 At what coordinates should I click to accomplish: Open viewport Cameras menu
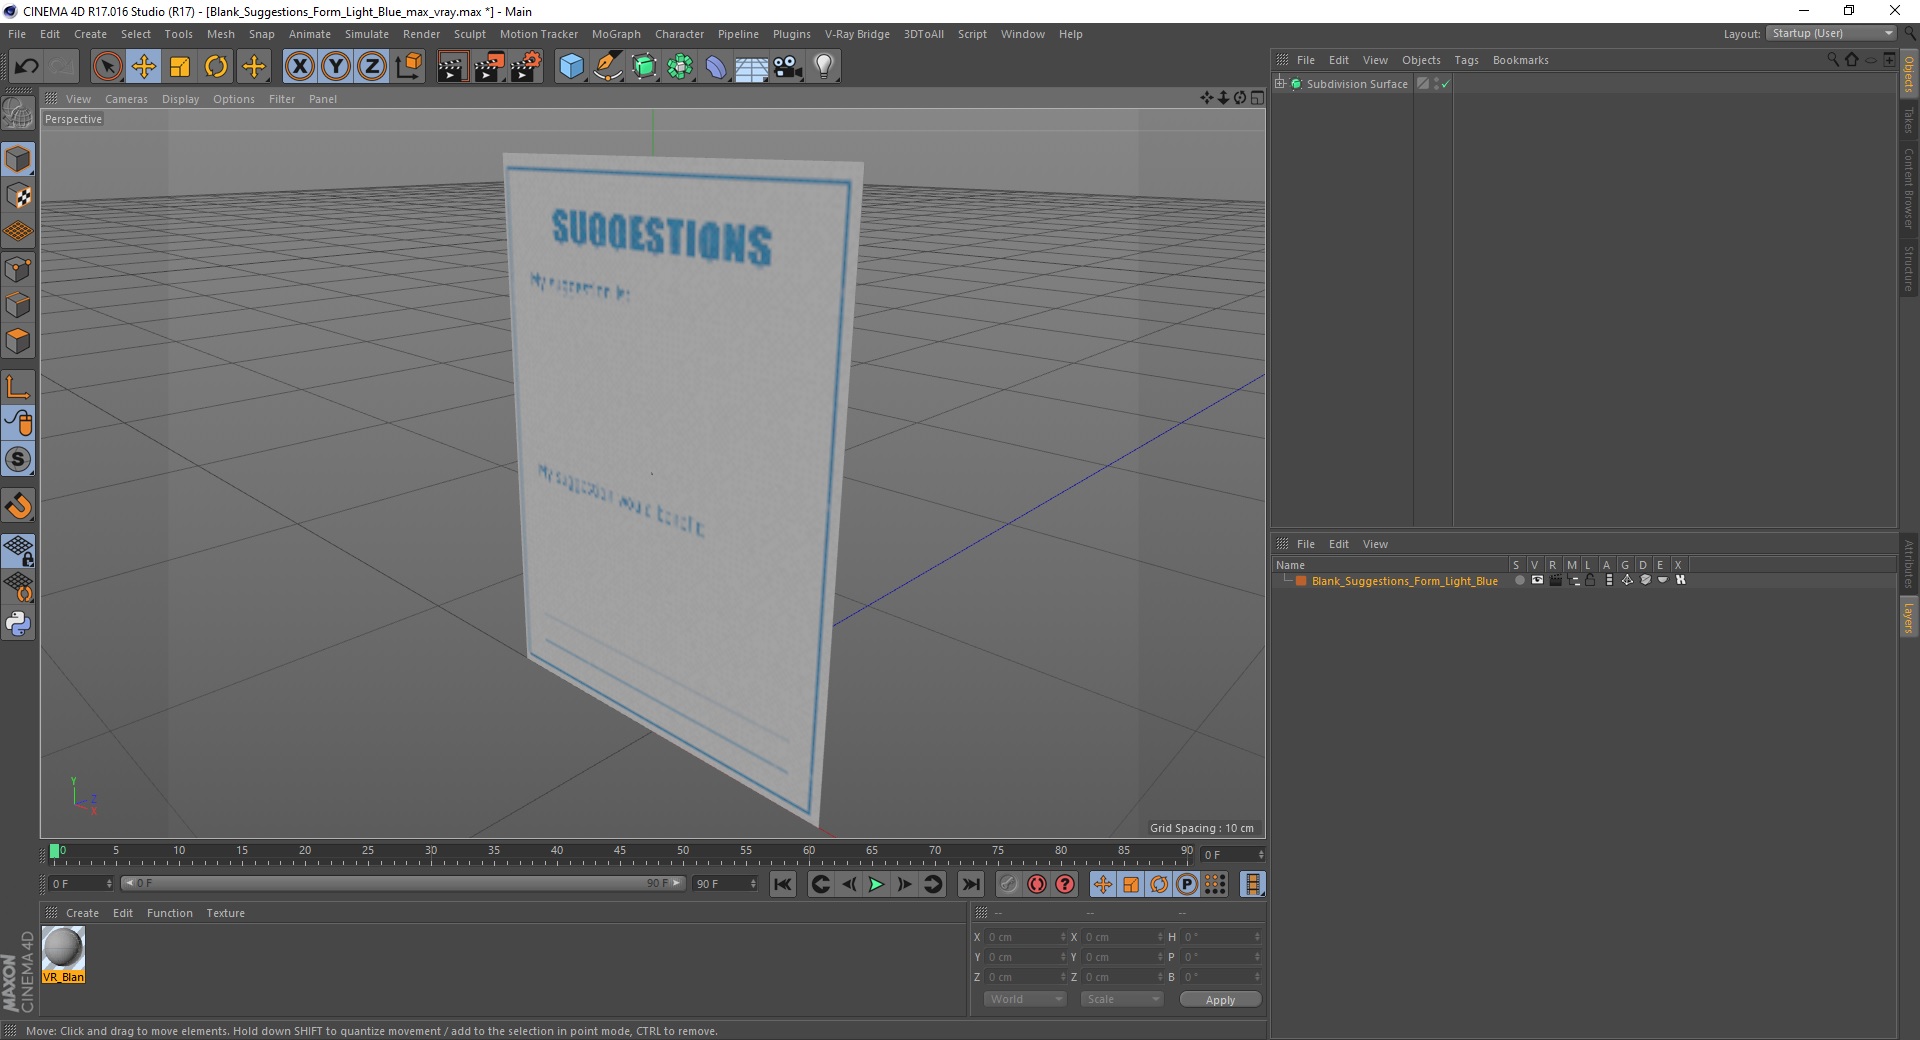pos(126,99)
